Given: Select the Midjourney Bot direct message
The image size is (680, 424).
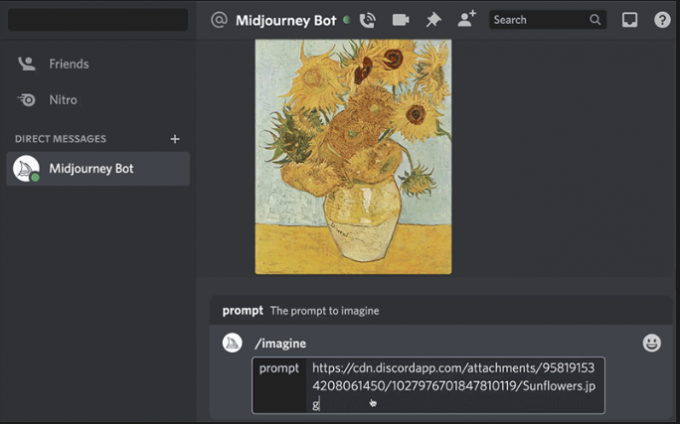Looking at the screenshot, I should click(98, 169).
